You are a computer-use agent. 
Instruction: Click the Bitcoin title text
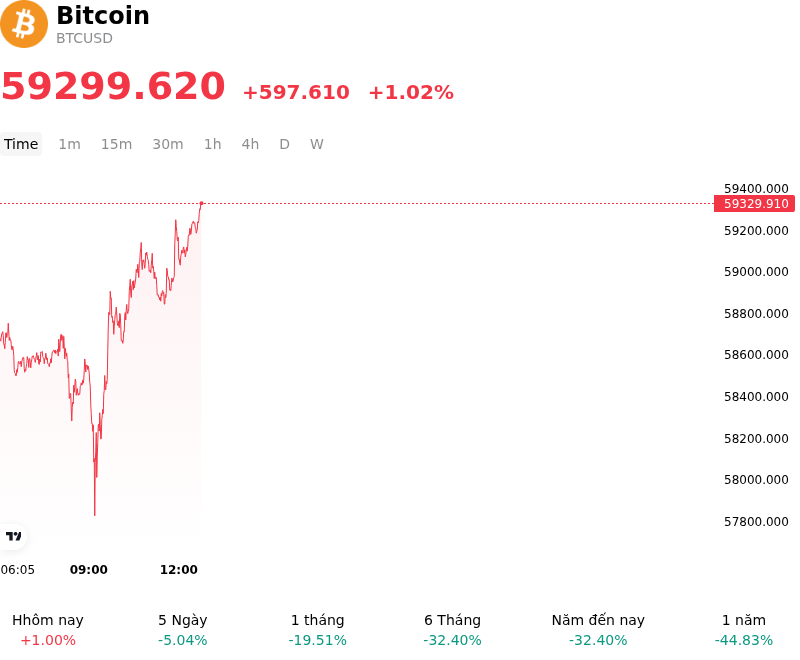pyautogui.click(x=103, y=15)
